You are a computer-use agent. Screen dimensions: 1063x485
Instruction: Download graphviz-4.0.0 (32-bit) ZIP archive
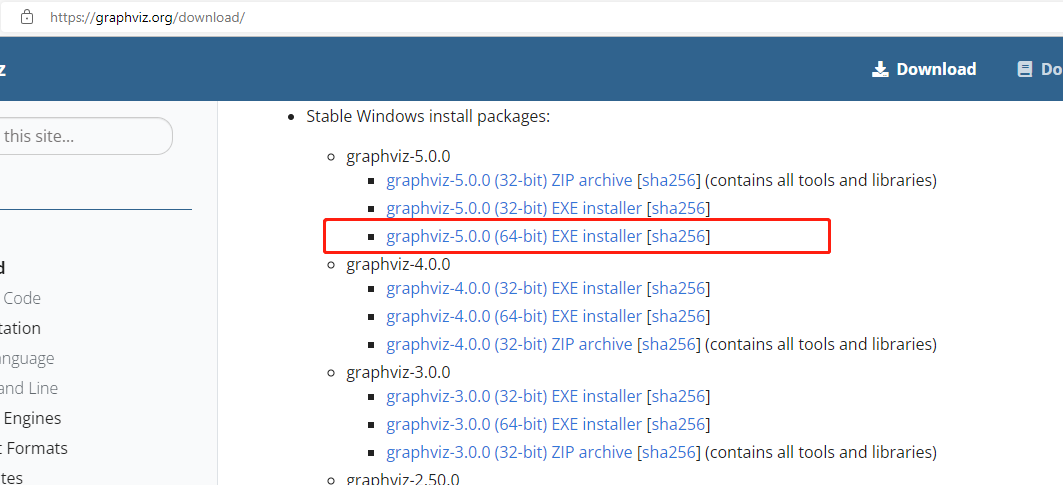[509, 344]
